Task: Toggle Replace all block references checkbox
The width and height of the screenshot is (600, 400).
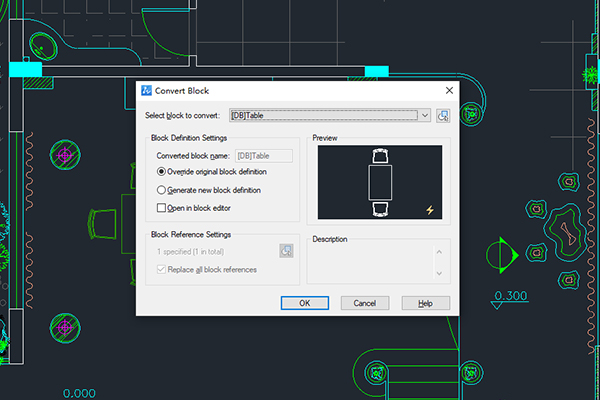Action: coord(161,269)
